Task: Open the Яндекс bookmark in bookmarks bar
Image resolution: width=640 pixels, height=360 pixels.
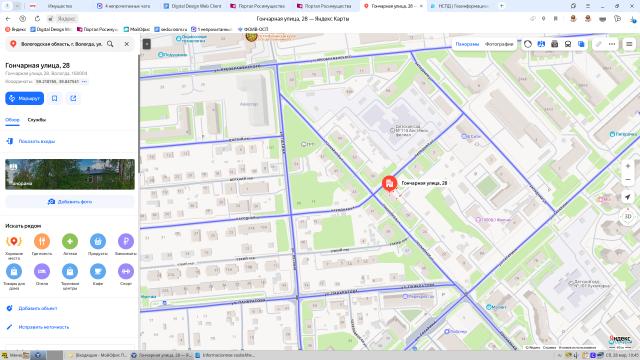Action: tap(16, 29)
